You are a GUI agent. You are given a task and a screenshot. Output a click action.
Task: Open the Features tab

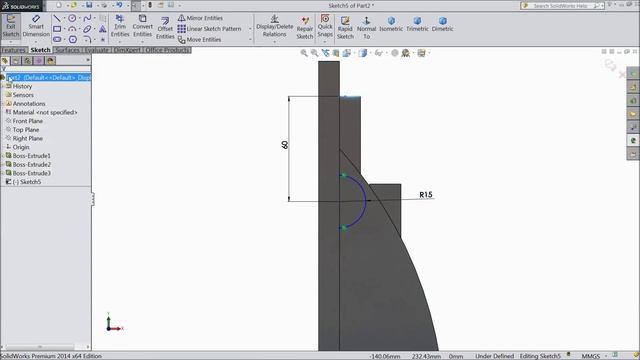14,50
